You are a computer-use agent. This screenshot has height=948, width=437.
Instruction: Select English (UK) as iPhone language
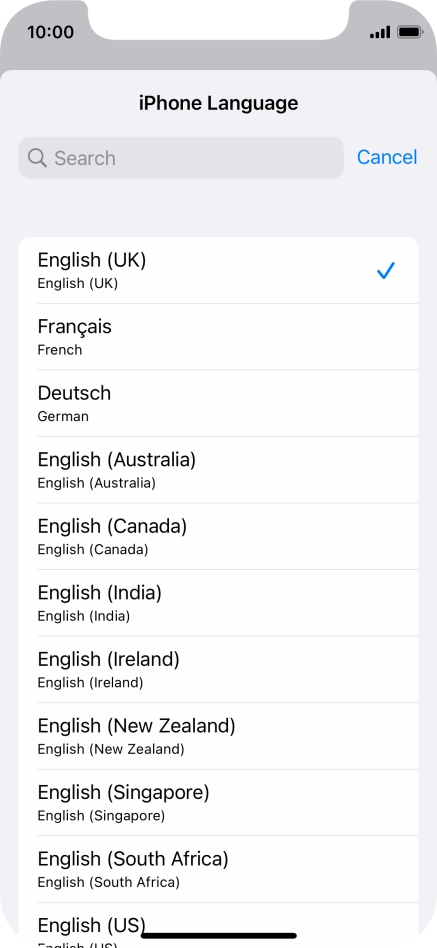[x=218, y=270]
